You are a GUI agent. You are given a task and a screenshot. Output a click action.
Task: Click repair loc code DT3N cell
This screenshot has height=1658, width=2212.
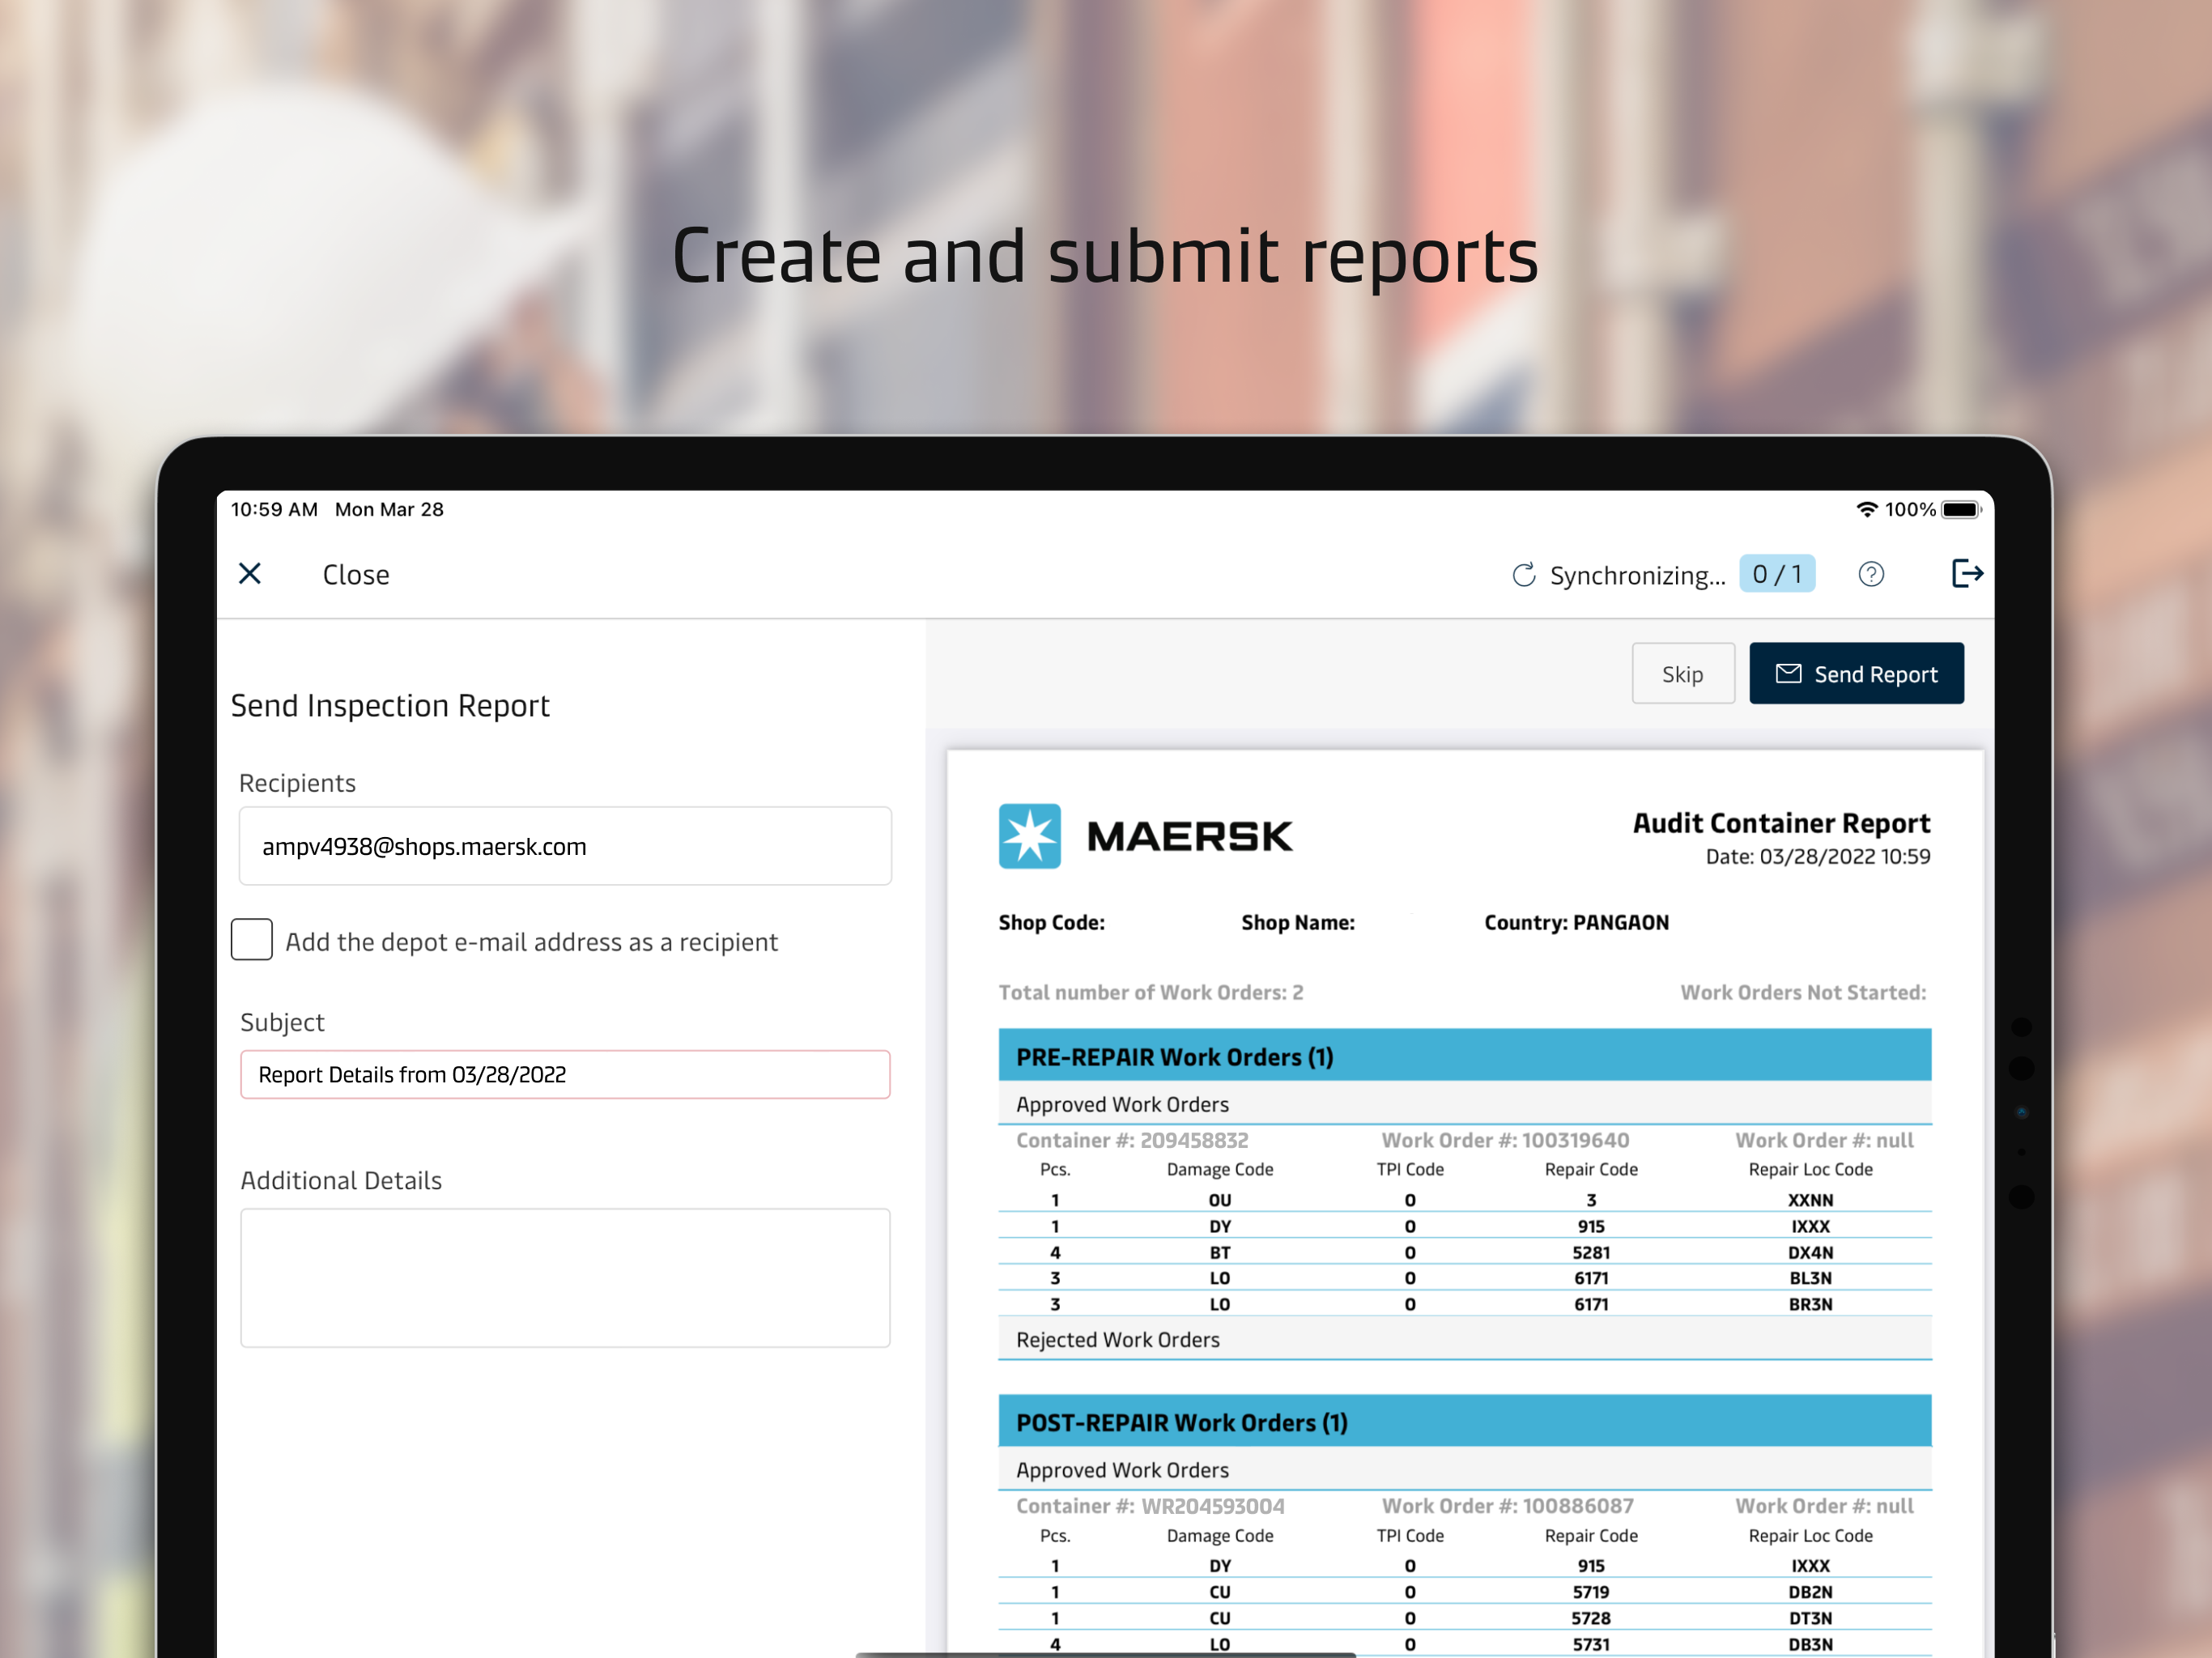[1810, 1618]
